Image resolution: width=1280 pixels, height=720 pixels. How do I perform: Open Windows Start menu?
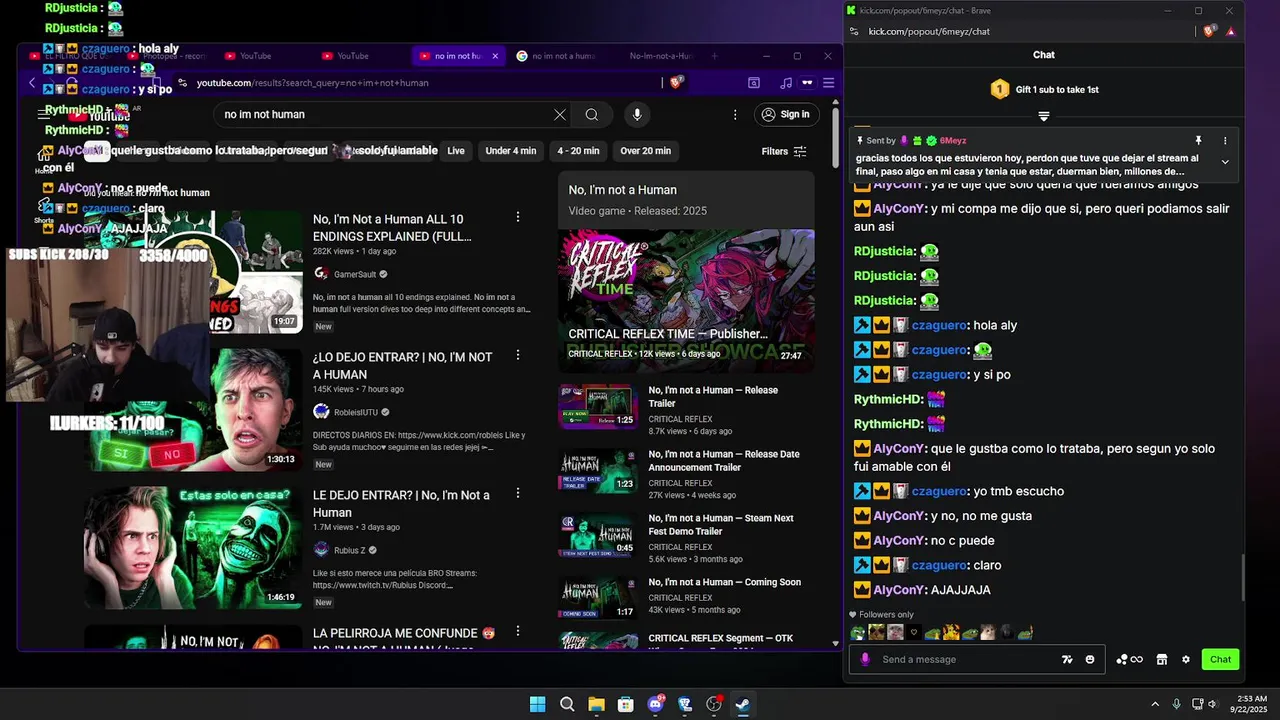[537, 704]
